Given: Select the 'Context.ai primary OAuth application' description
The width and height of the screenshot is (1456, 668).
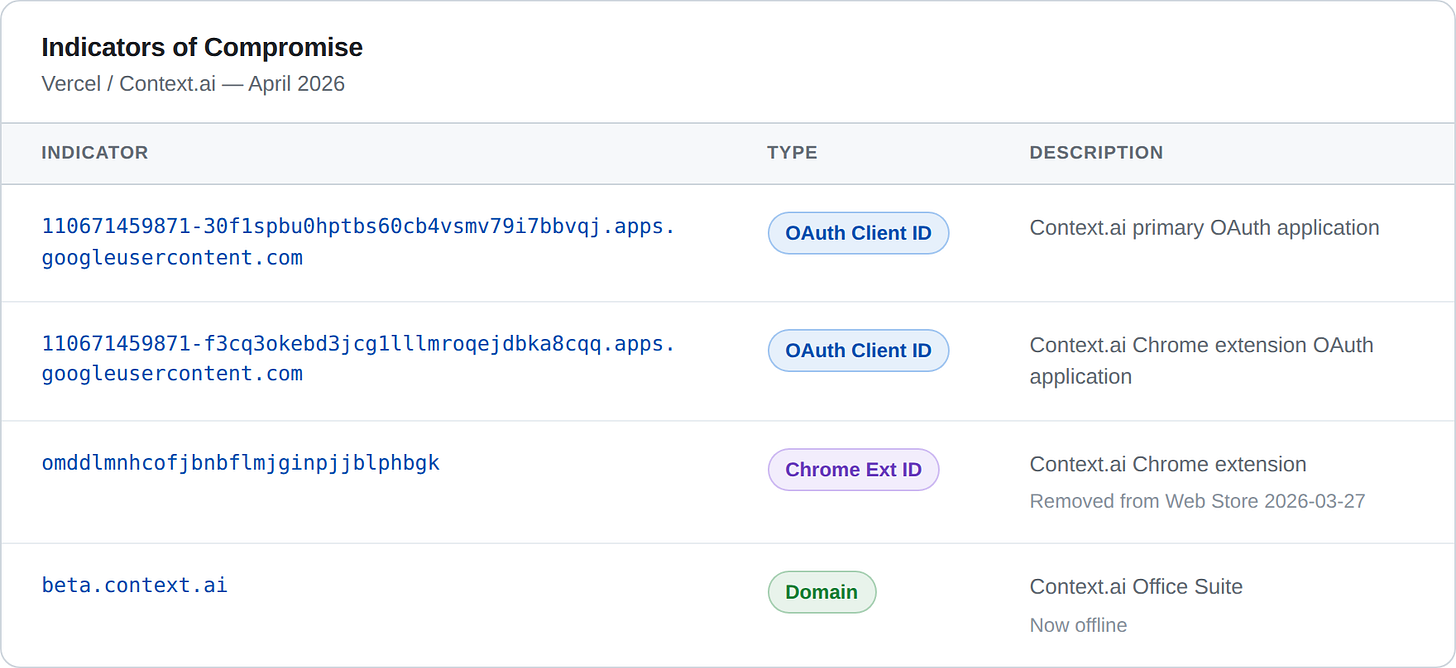Looking at the screenshot, I should point(1204,228).
